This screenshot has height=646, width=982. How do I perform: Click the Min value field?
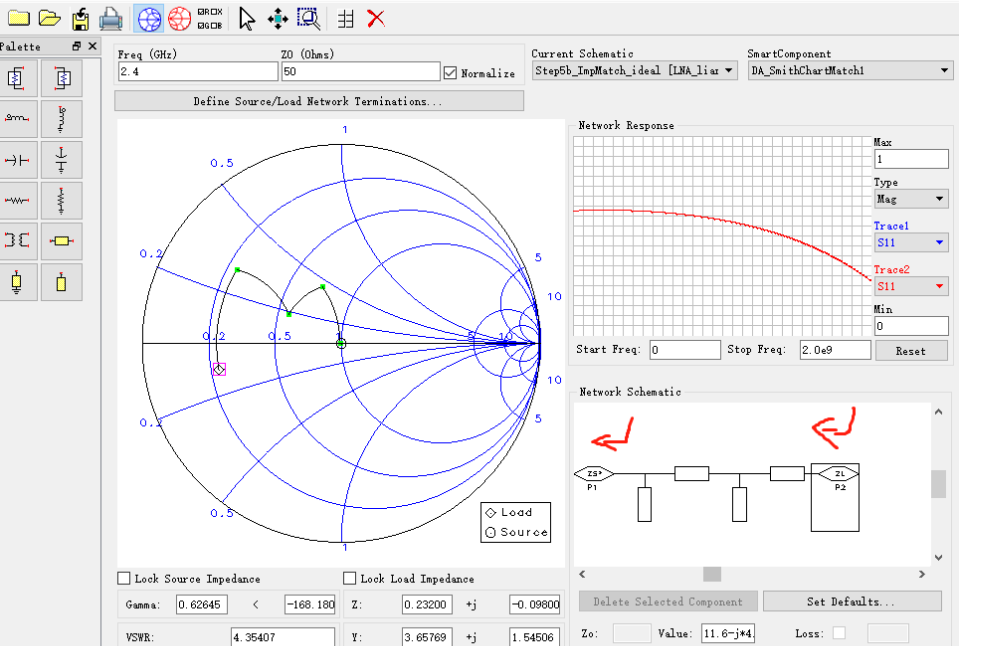point(911,326)
